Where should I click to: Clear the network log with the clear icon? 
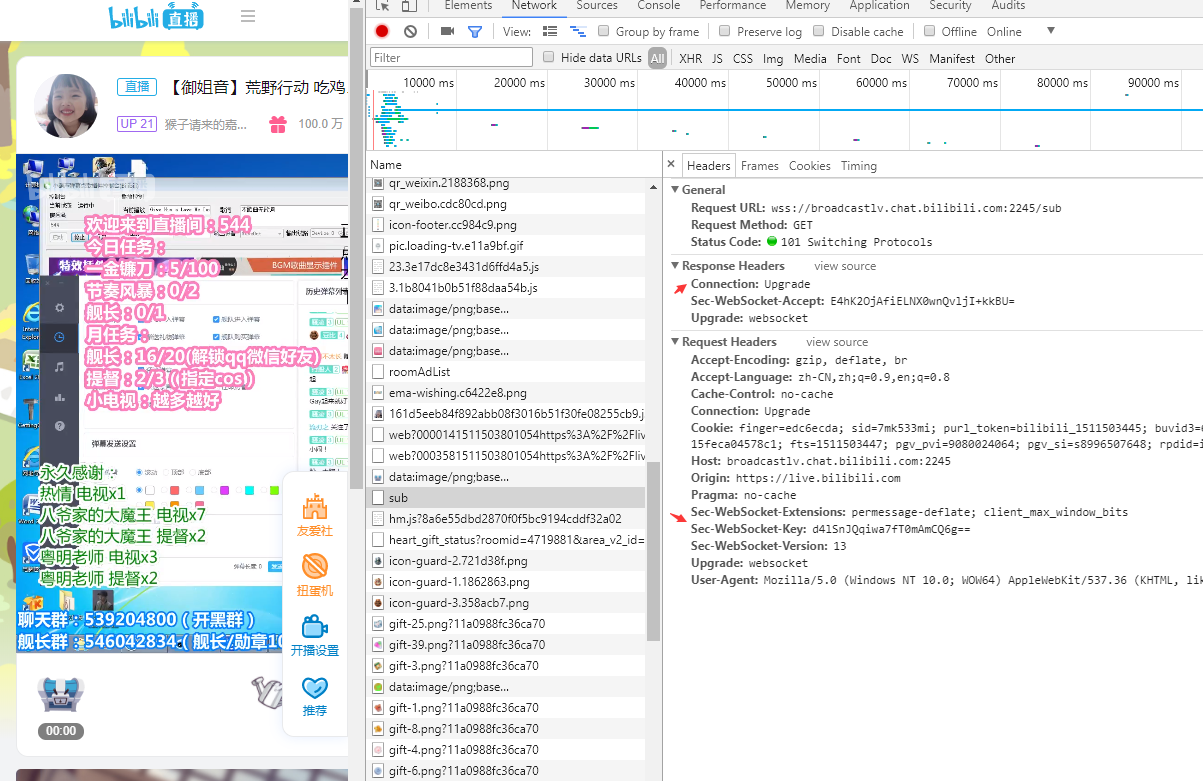tap(410, 31)
